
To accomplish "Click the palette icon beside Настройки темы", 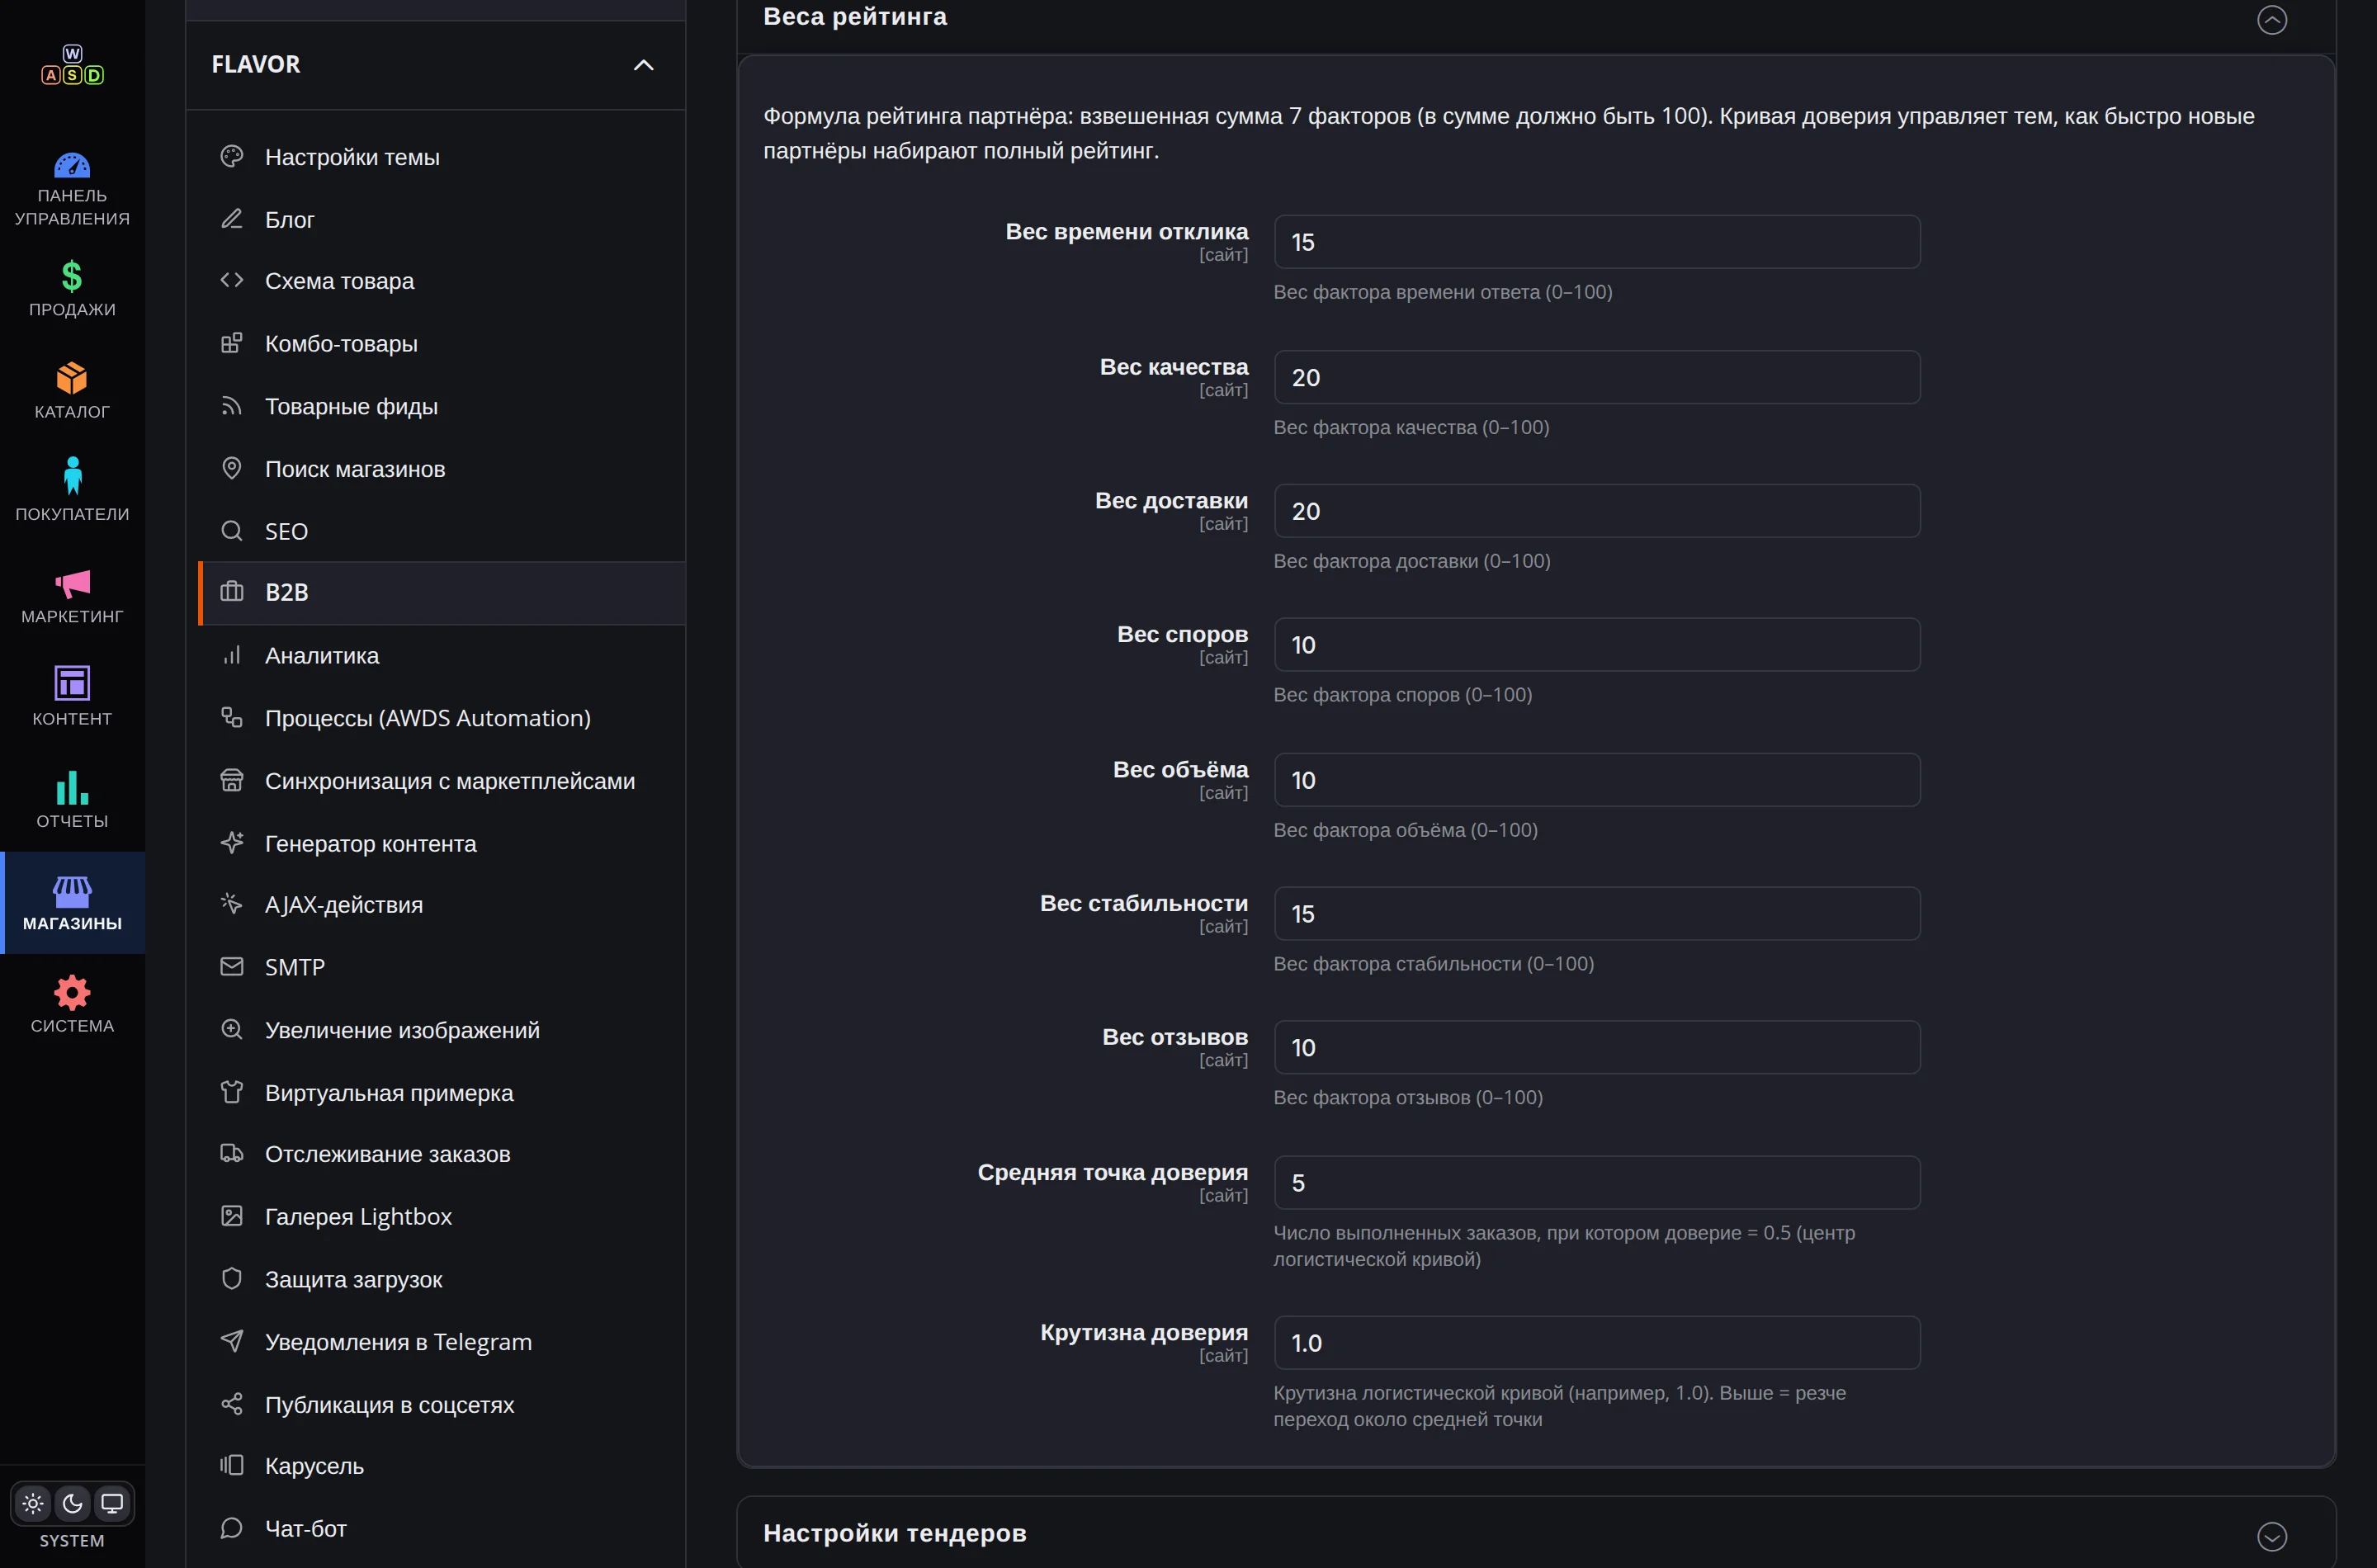I will 232,156.
